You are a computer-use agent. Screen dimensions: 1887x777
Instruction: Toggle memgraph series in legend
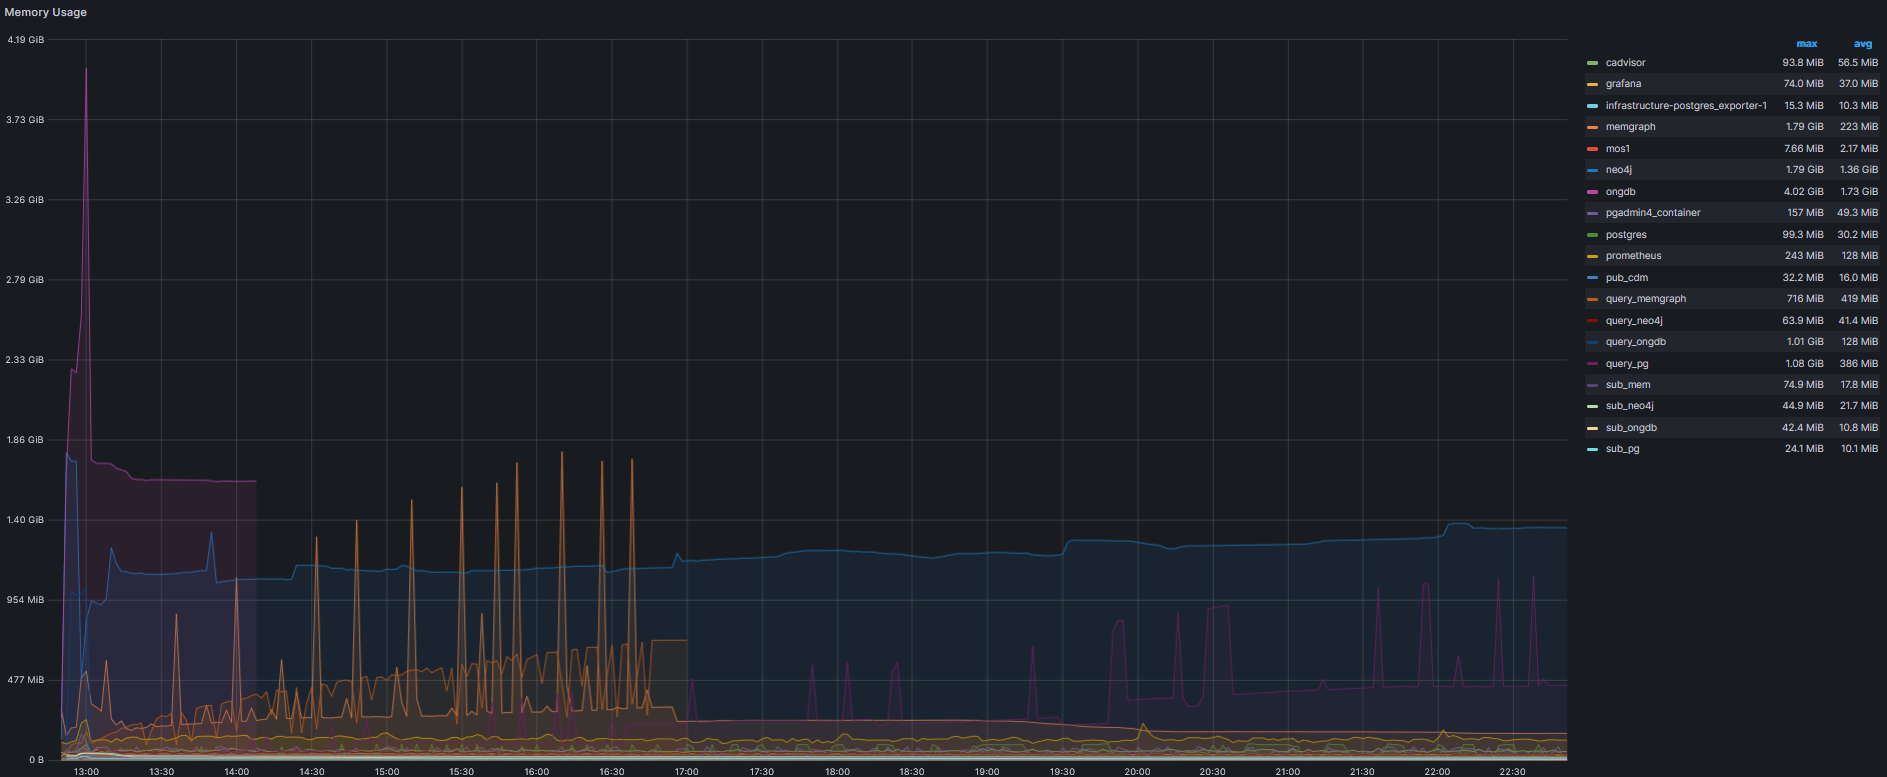(1630, 127)
